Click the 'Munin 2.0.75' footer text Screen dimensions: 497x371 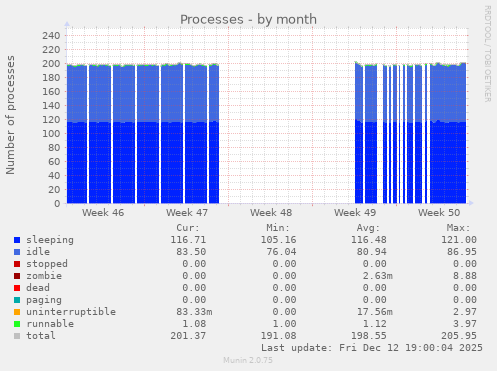248,360
